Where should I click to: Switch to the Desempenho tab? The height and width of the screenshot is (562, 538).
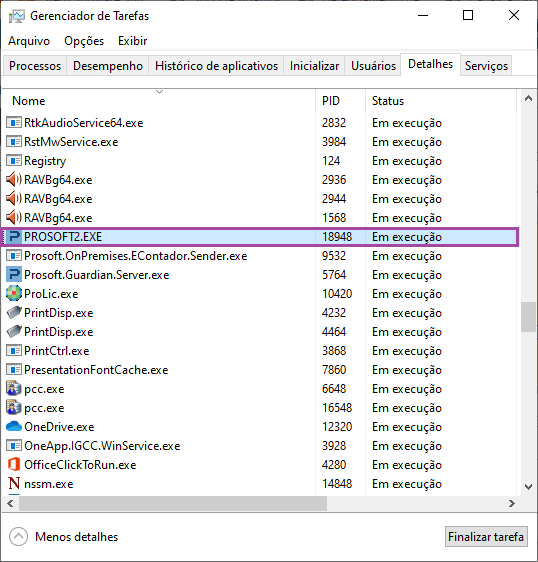click(x=108, y=66)
